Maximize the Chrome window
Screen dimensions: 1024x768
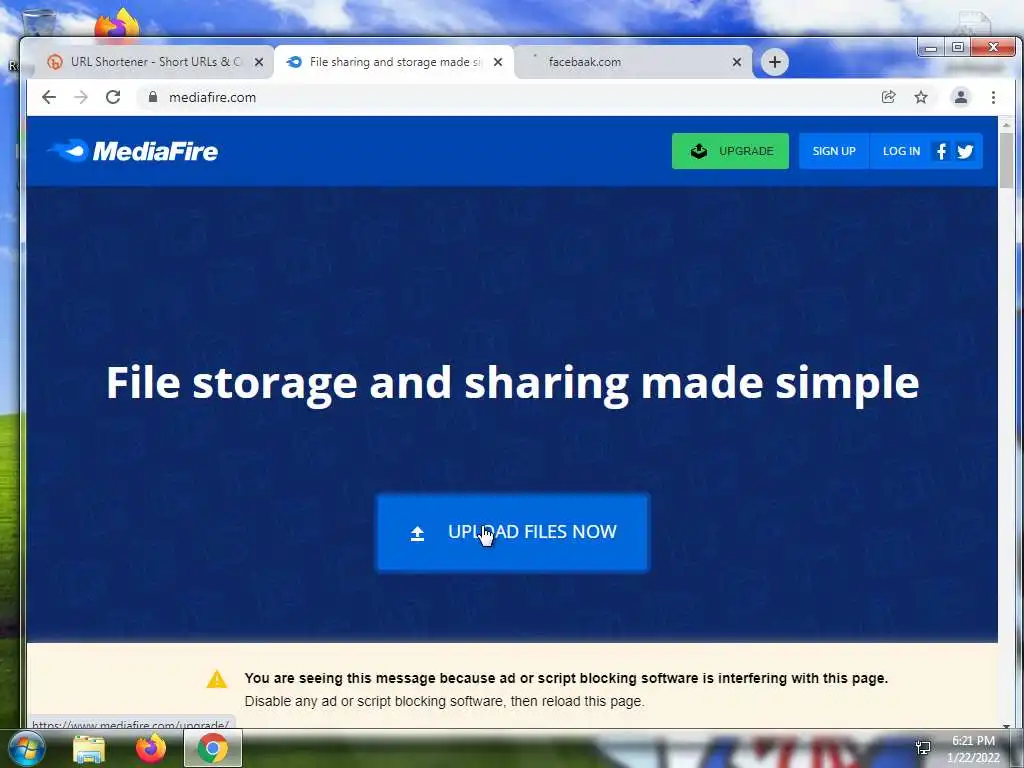click(958, 47)
